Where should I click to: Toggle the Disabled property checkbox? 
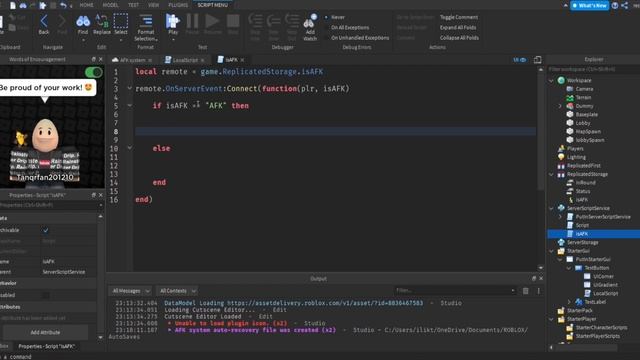(46, 295)
